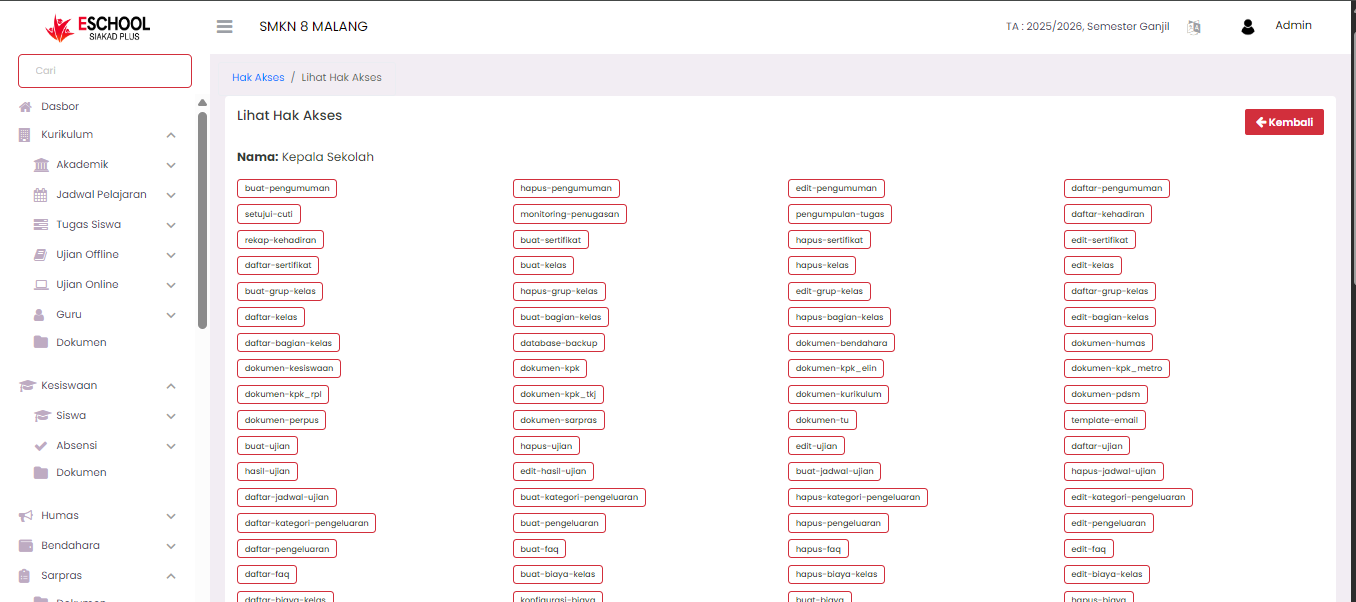Click the Ujian Online laptop icon
1356x602 pixels.
(x=41, y=285)
